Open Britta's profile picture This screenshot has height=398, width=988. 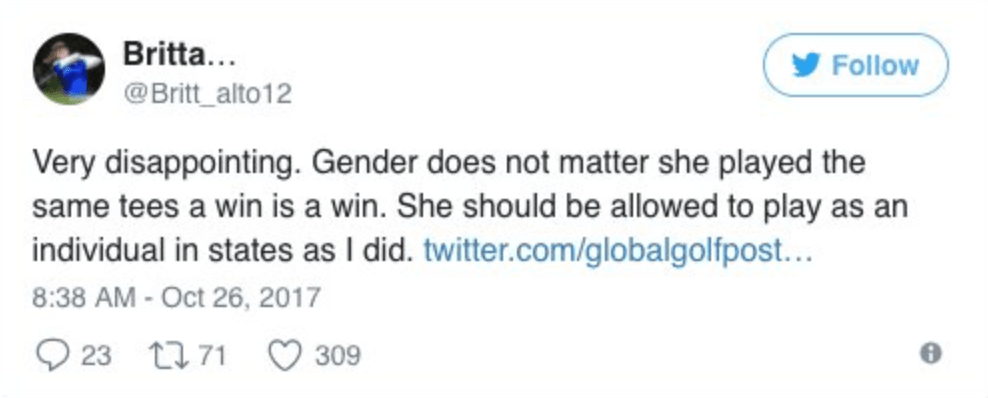68,69
